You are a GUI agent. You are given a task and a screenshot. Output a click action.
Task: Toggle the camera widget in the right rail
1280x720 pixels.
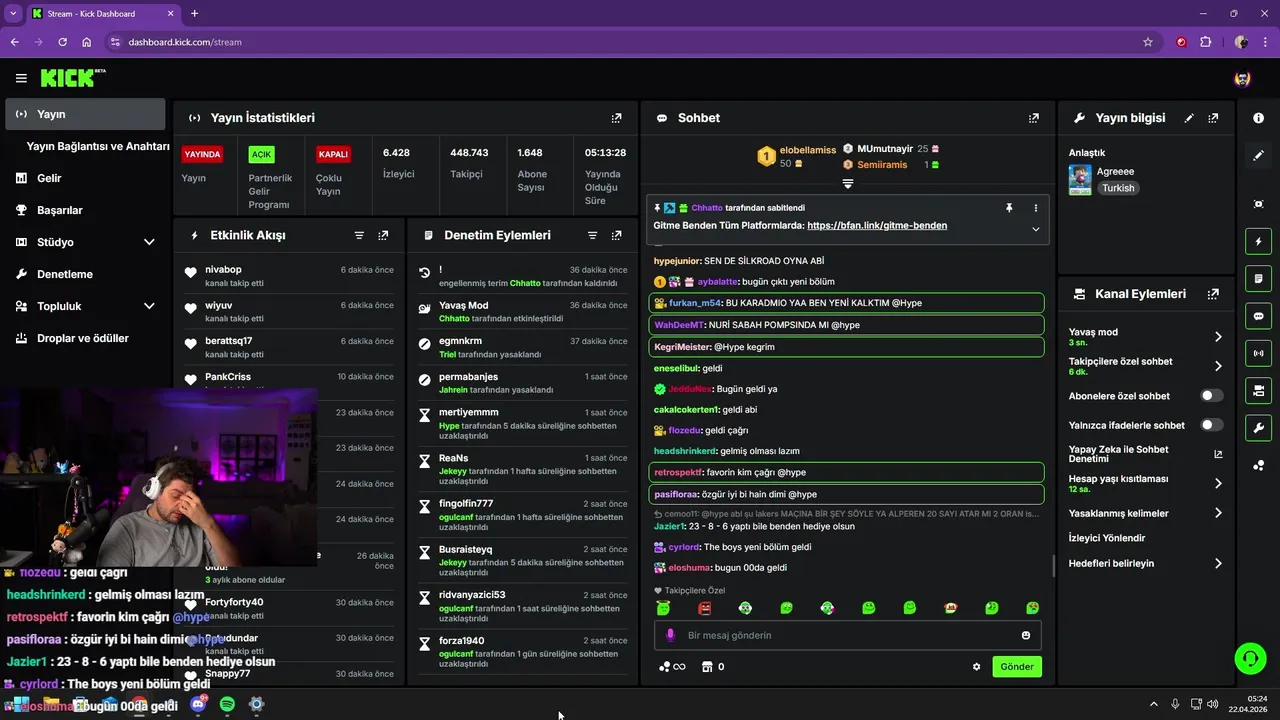[1259, 390]
